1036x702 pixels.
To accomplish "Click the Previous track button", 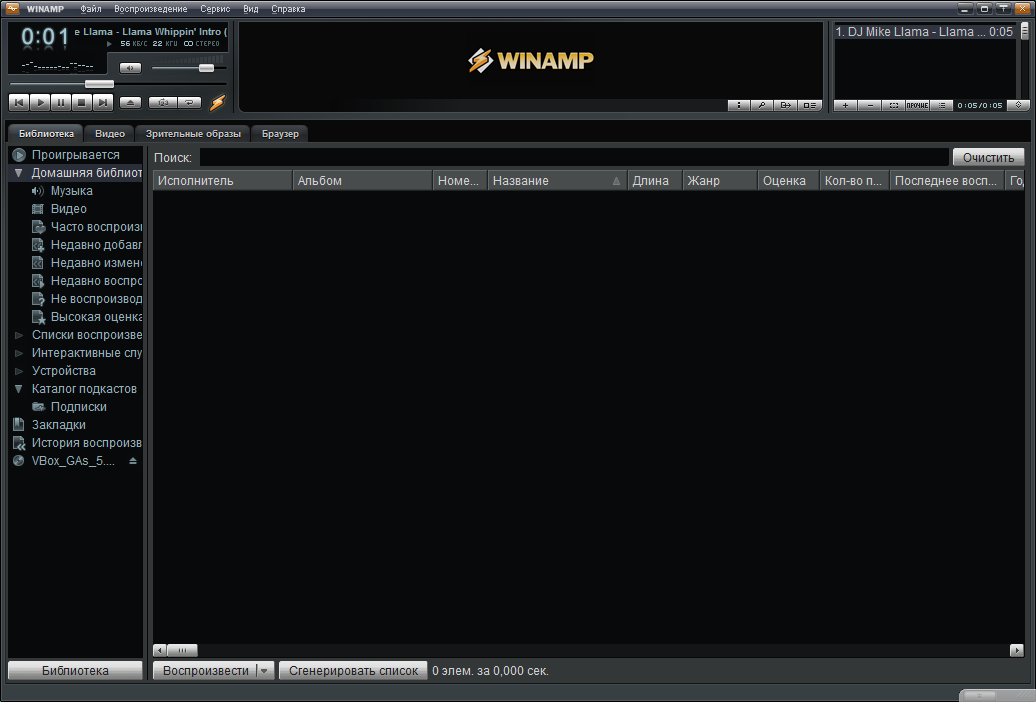I will (19, 102).
